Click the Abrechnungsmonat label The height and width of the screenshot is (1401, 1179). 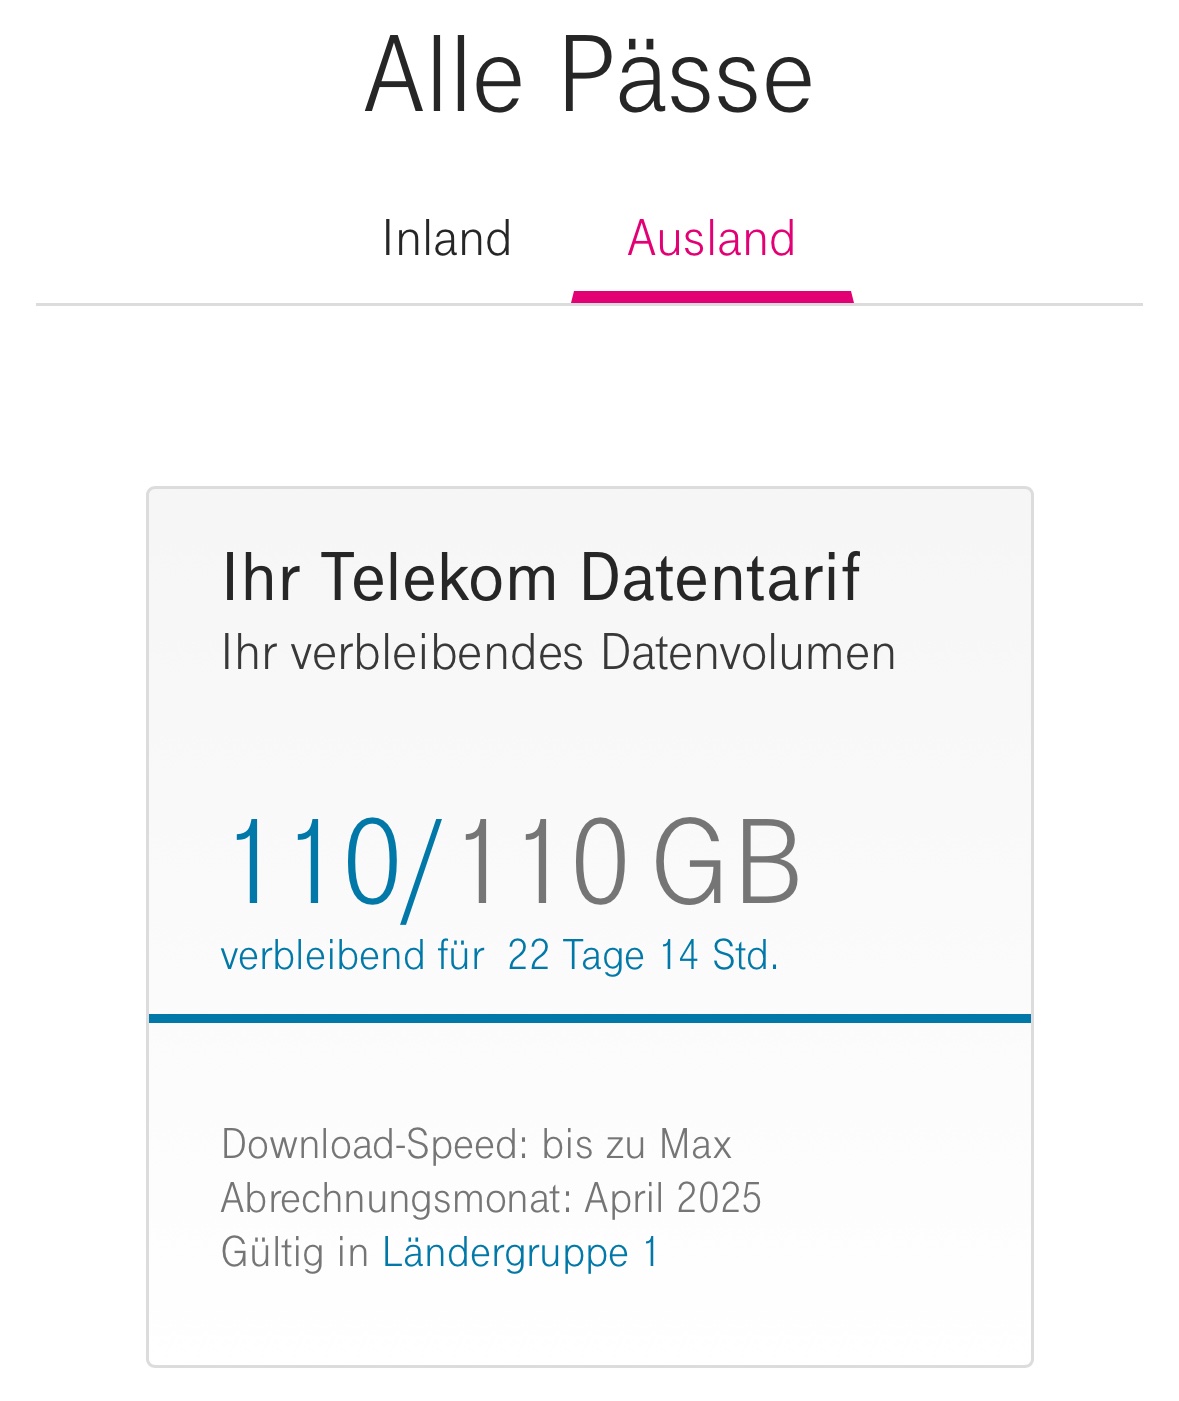(396, 1198)
